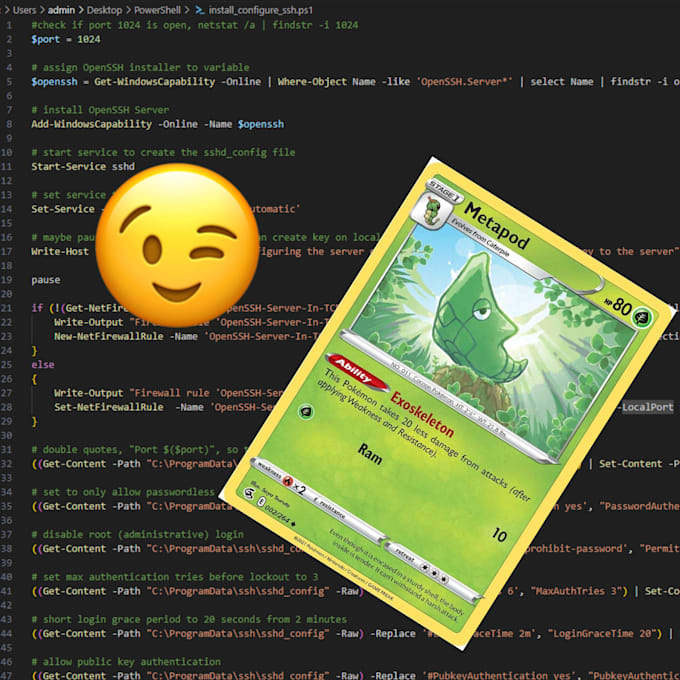Click the $openssh variable on line 8

point(261,124)
